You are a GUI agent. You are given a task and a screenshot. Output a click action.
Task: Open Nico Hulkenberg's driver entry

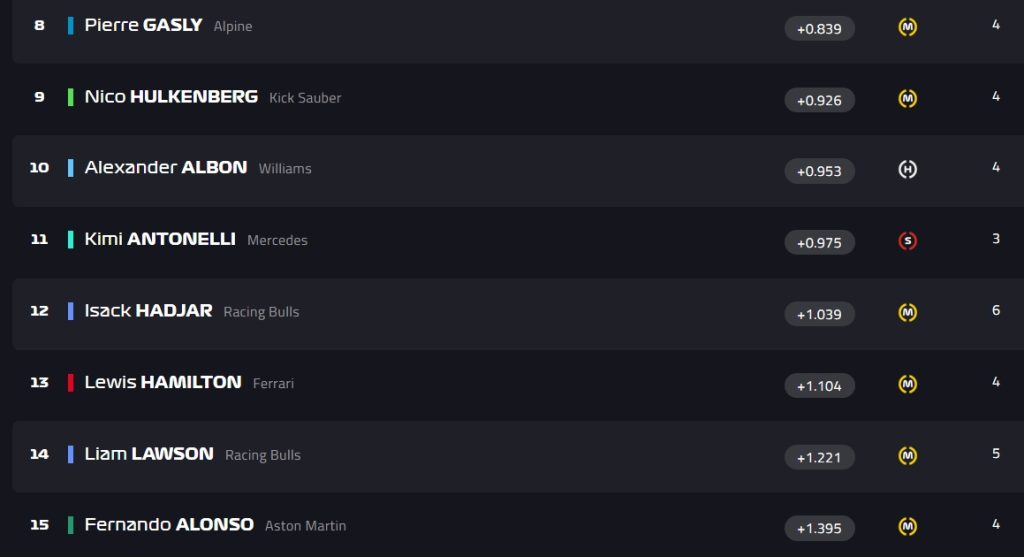tap(171, 97)
